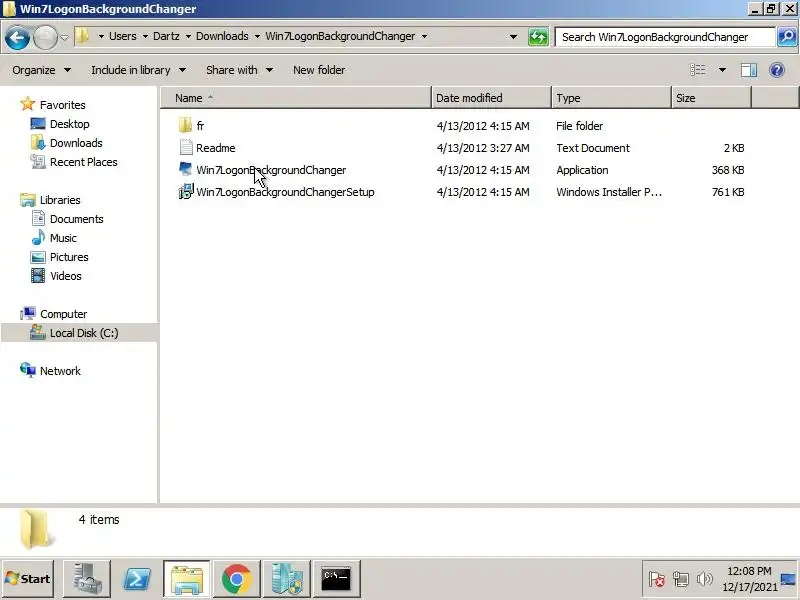Screen dimensions: 800x600
Task: Open Downloads under Favorites
Action: (76, 143)
